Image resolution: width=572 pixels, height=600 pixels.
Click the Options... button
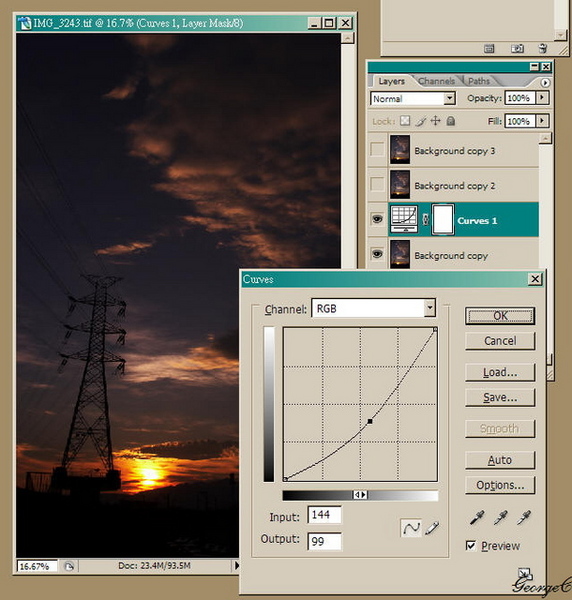pyautogui.click(x=500, y=485)
